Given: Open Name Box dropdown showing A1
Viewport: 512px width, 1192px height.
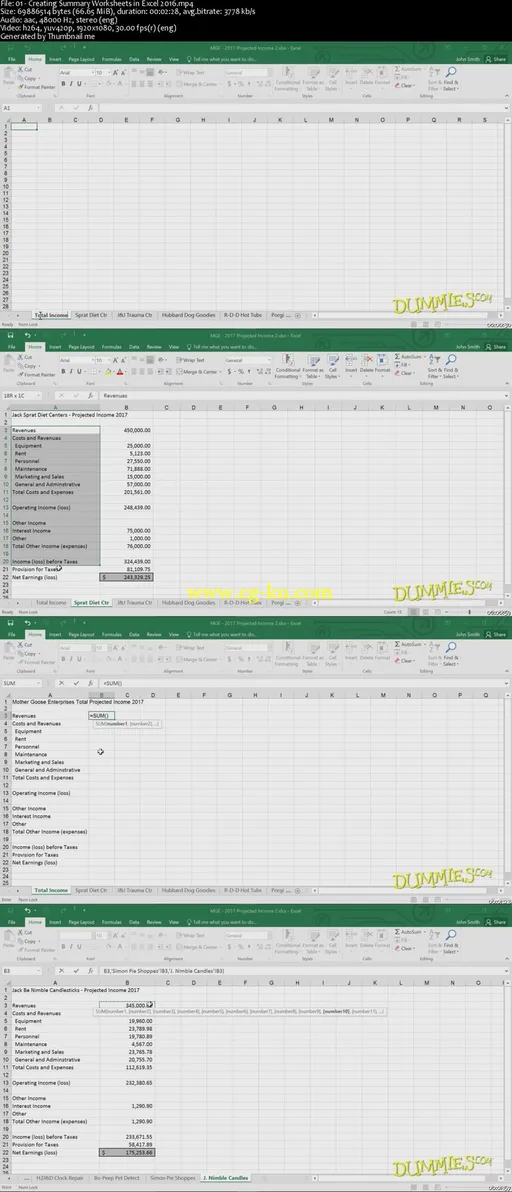Looking at the screenshot, I should click(39, 109).
